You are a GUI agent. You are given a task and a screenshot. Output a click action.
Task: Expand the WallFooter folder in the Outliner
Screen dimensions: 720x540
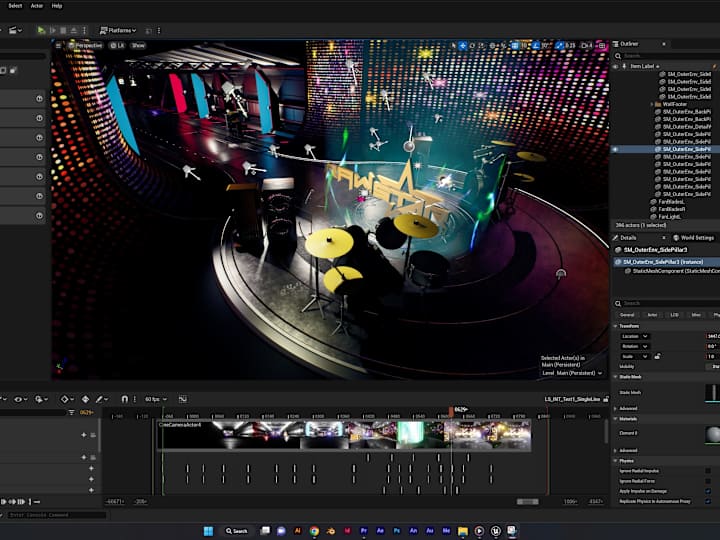[x=652, y=105]
